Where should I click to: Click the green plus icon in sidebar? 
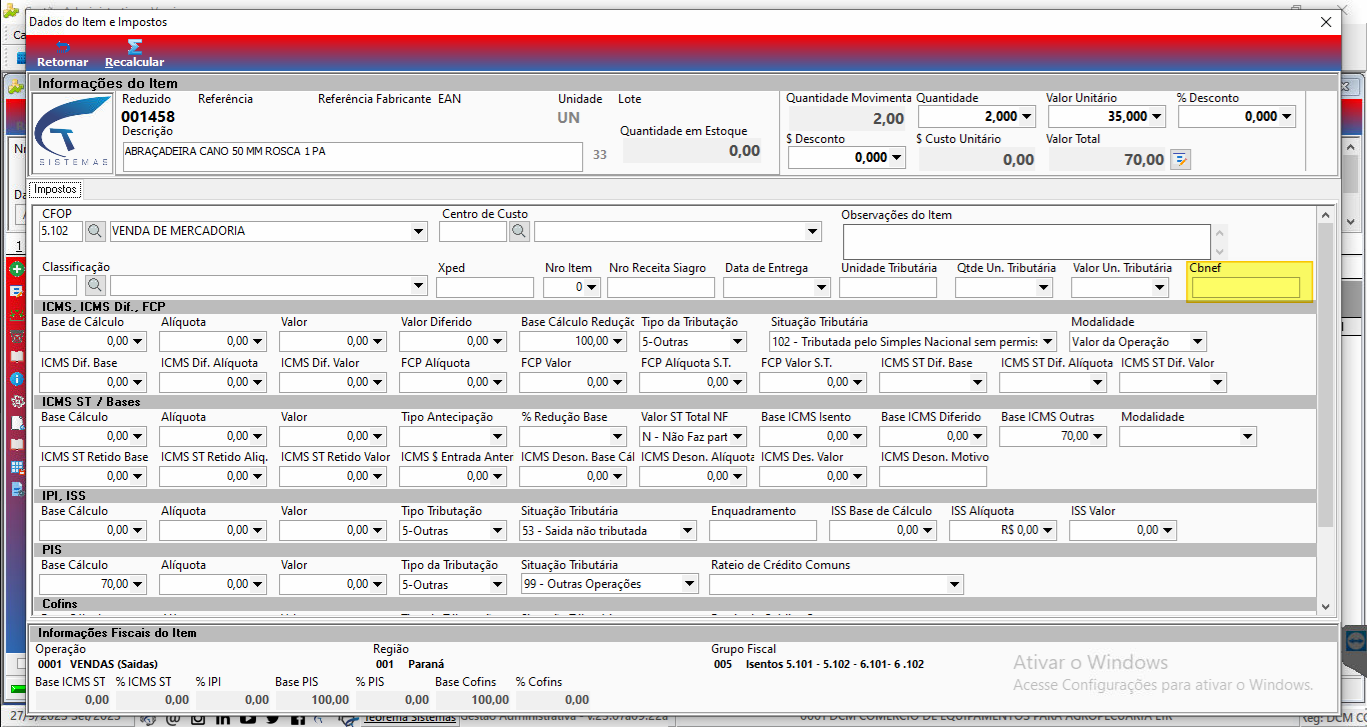pyautogui.click(x=16, y=270)
